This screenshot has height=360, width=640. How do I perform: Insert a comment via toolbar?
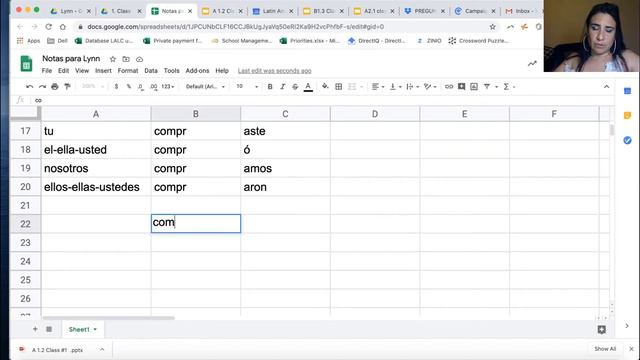click(x=461, y=87)
